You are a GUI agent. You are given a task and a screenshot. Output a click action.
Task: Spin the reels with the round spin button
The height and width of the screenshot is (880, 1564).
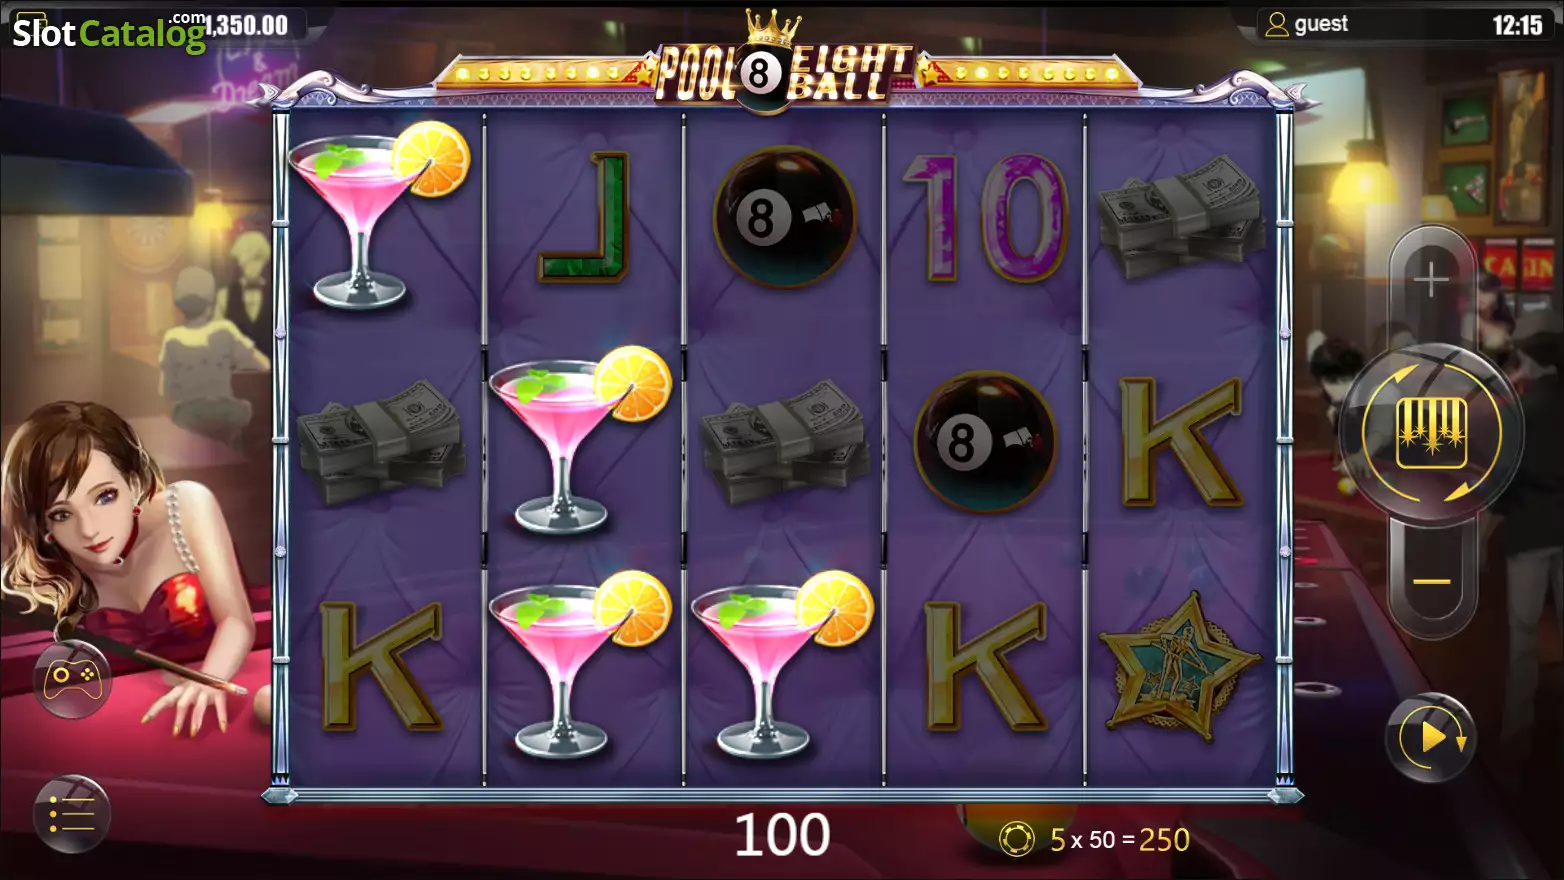coord(1432,433)
